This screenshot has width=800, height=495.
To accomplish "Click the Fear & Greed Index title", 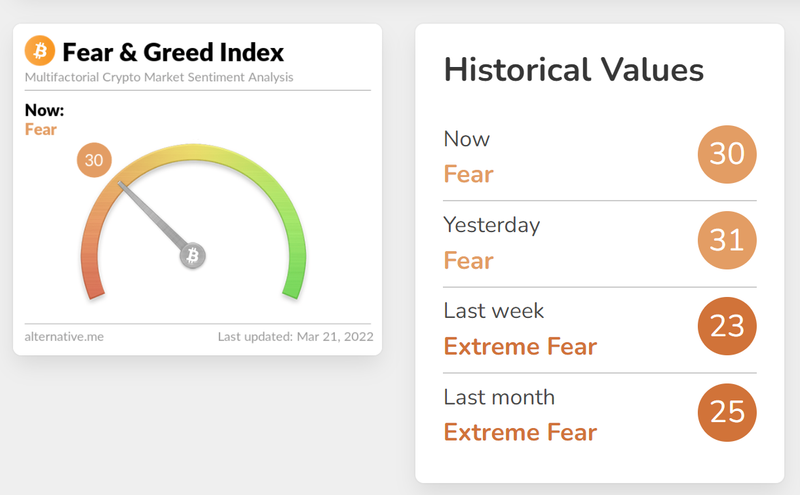I will coord(173,52).
